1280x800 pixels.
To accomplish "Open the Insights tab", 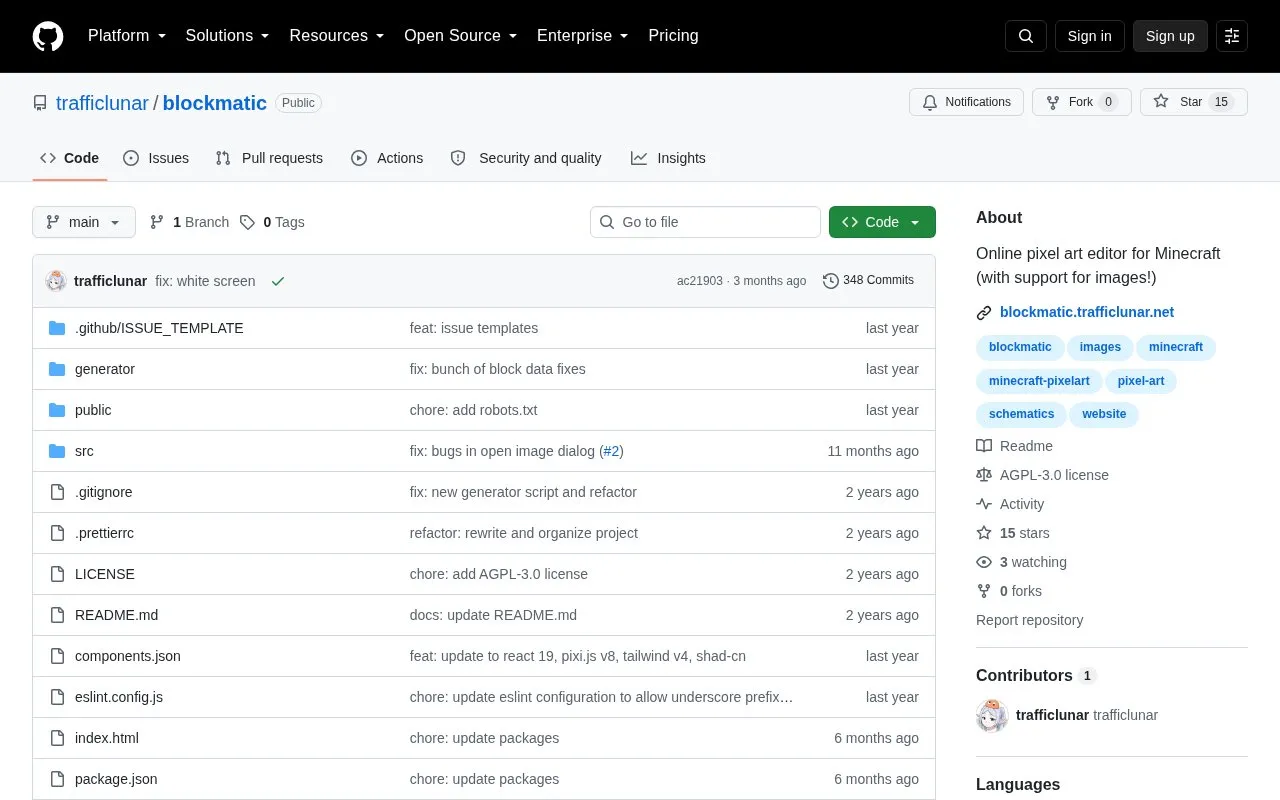I will [668, 158].
